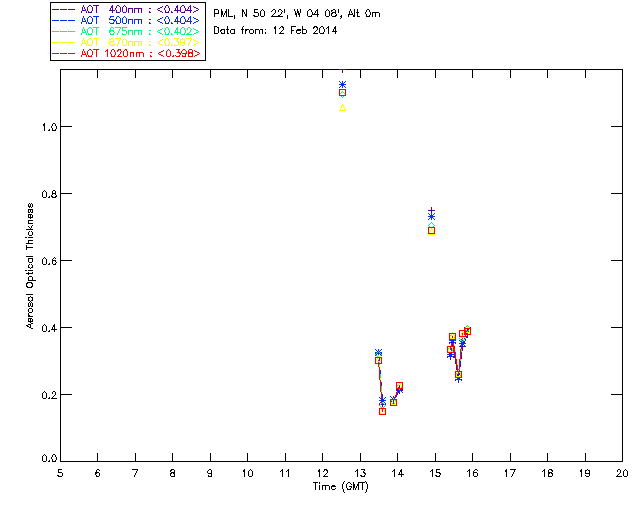
Task: Click the x-axis tick label 14
Action: click(398, 473)
